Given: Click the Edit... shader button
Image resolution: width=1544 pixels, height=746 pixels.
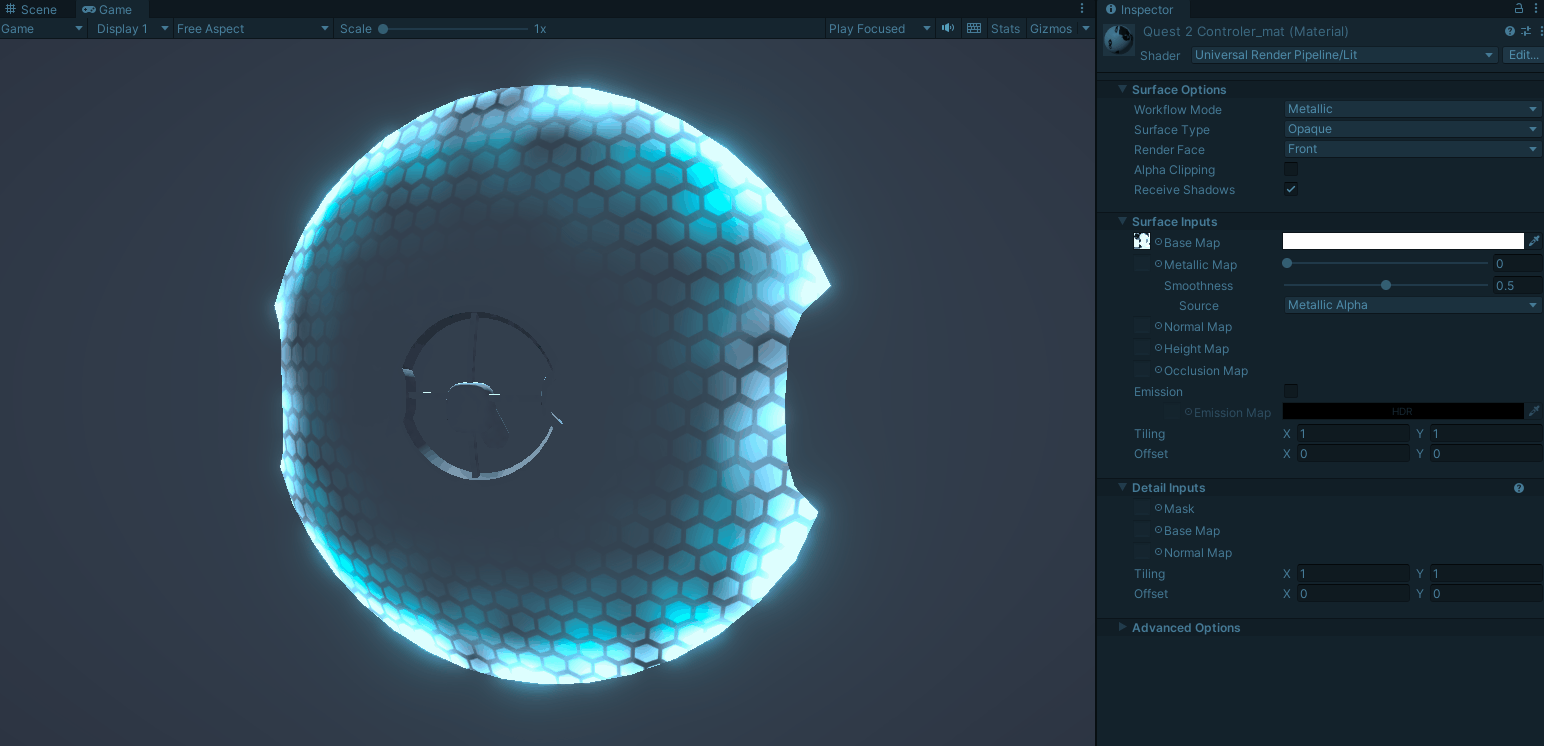Looking at the screenshot, I should click(x=1523, y=55).
